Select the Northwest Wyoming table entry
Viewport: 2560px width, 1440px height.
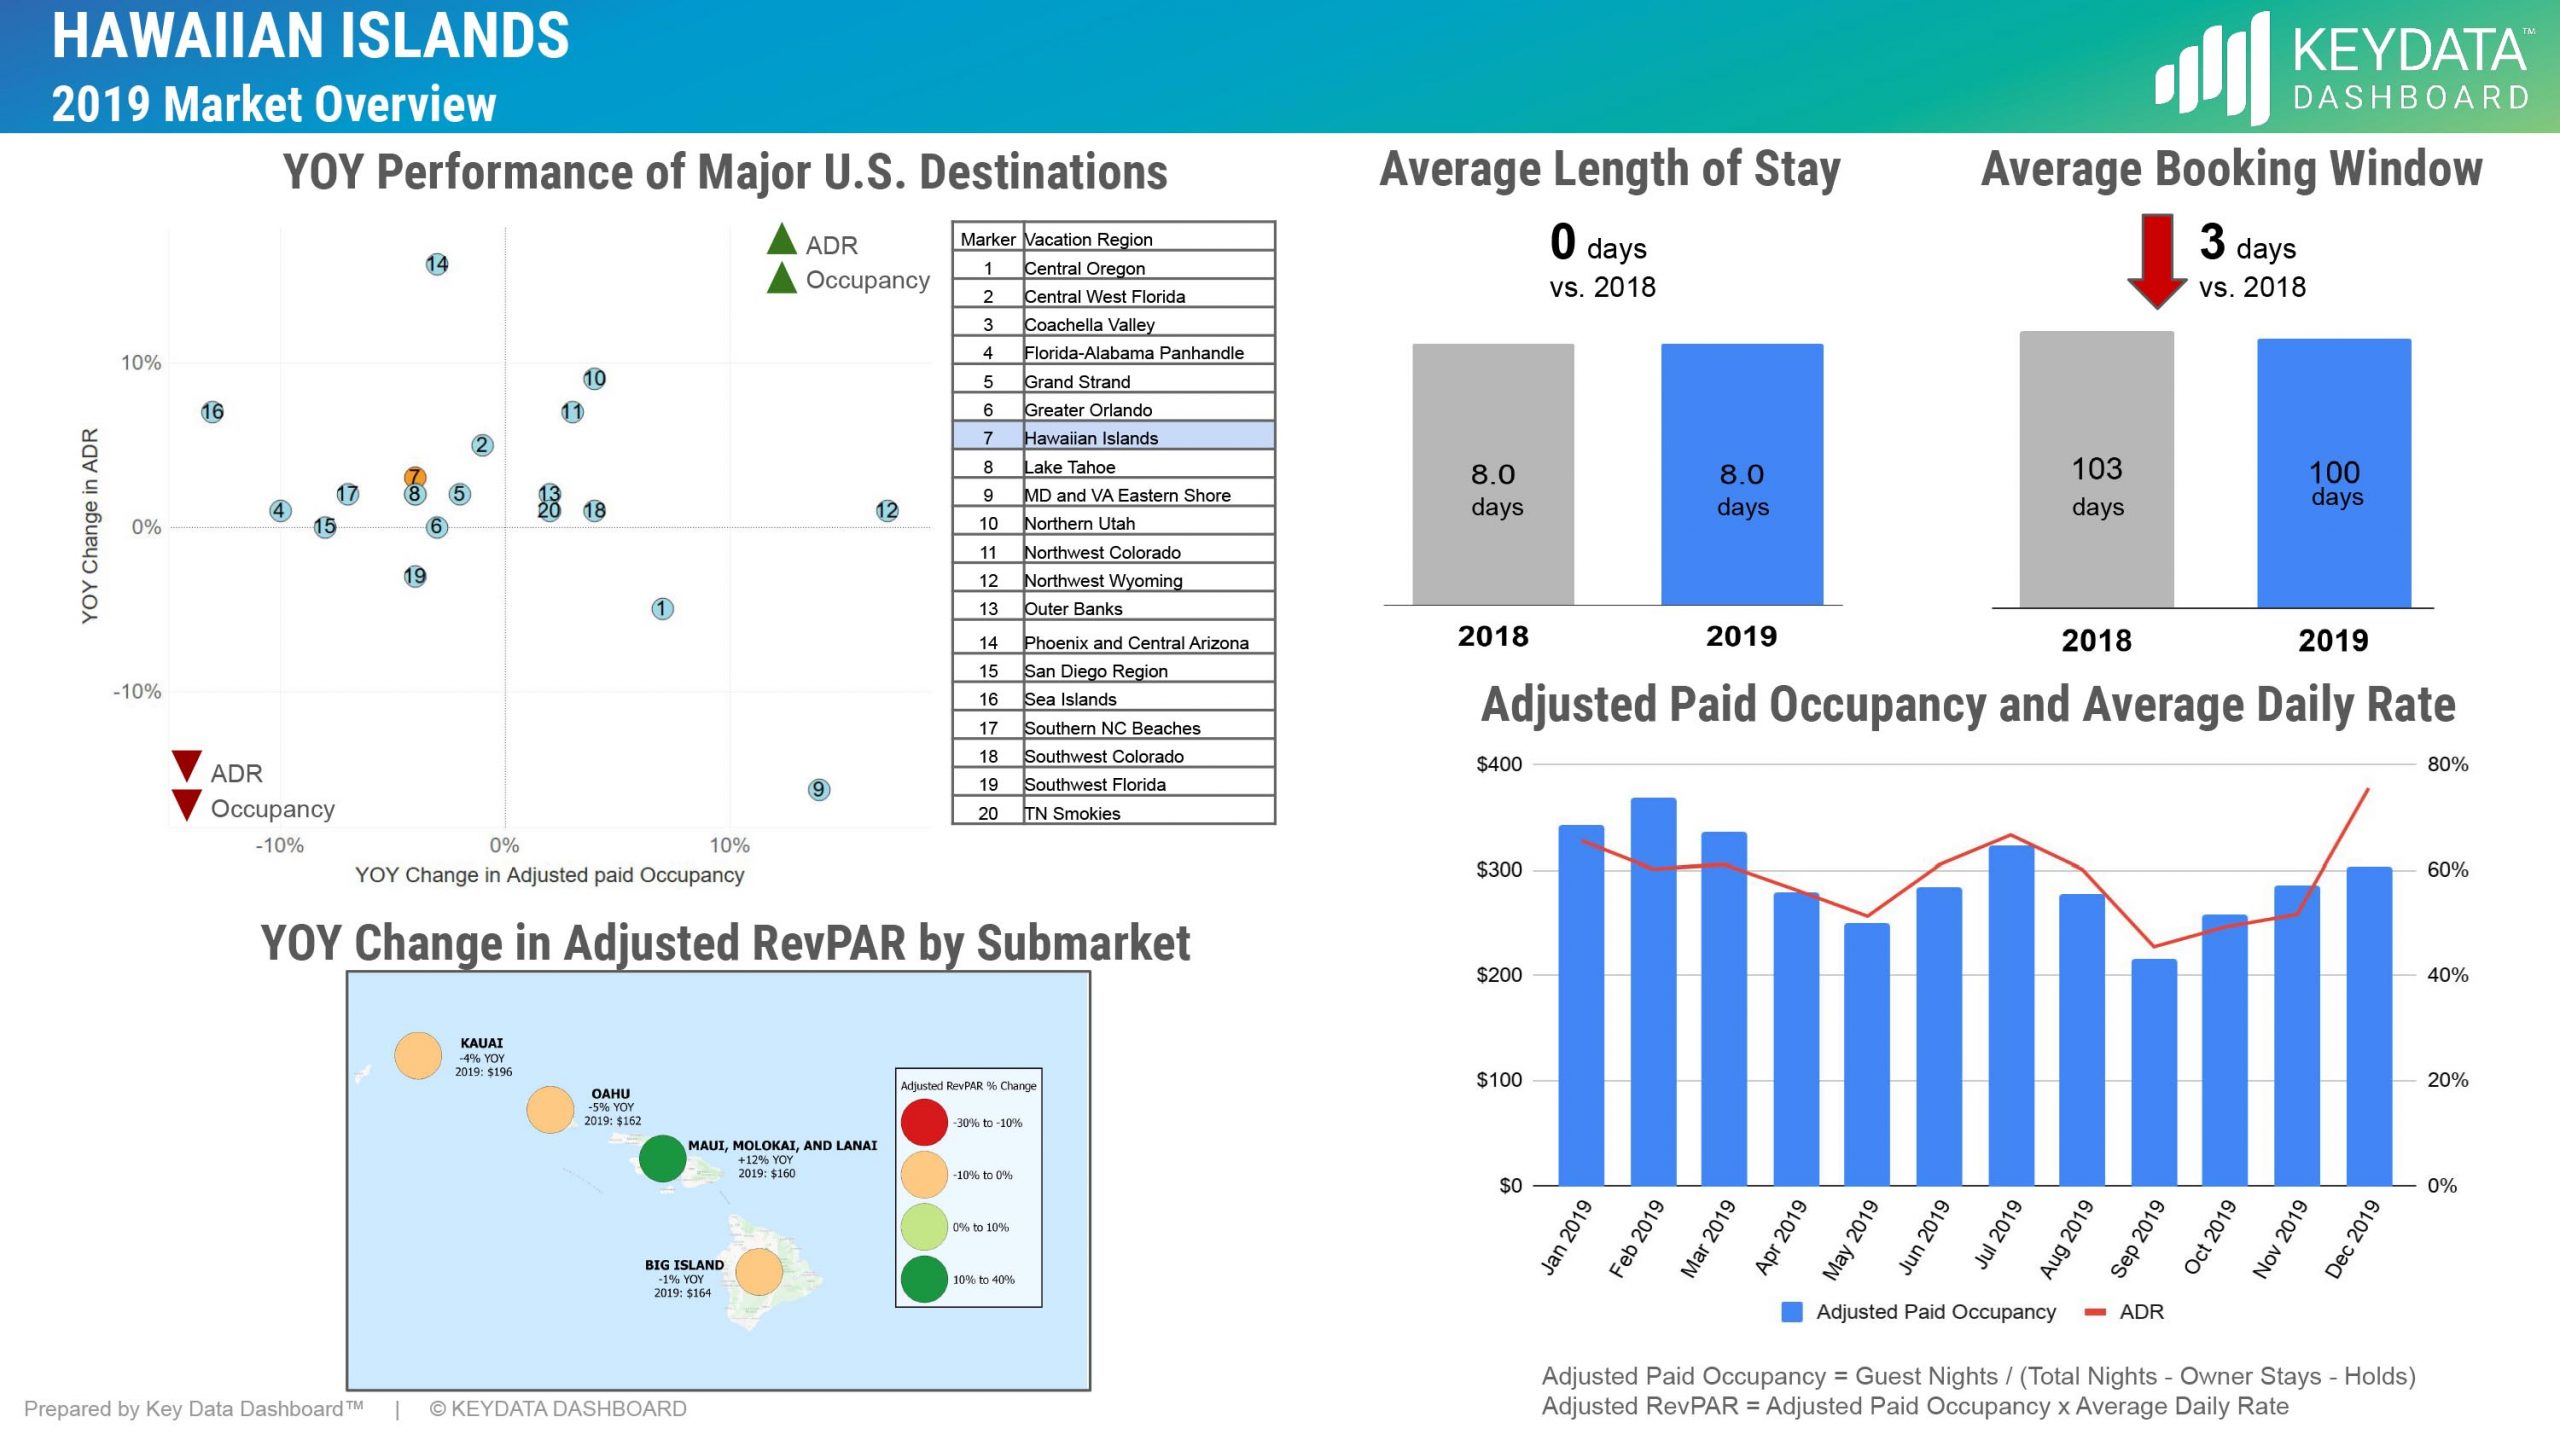pos(1102,580)
